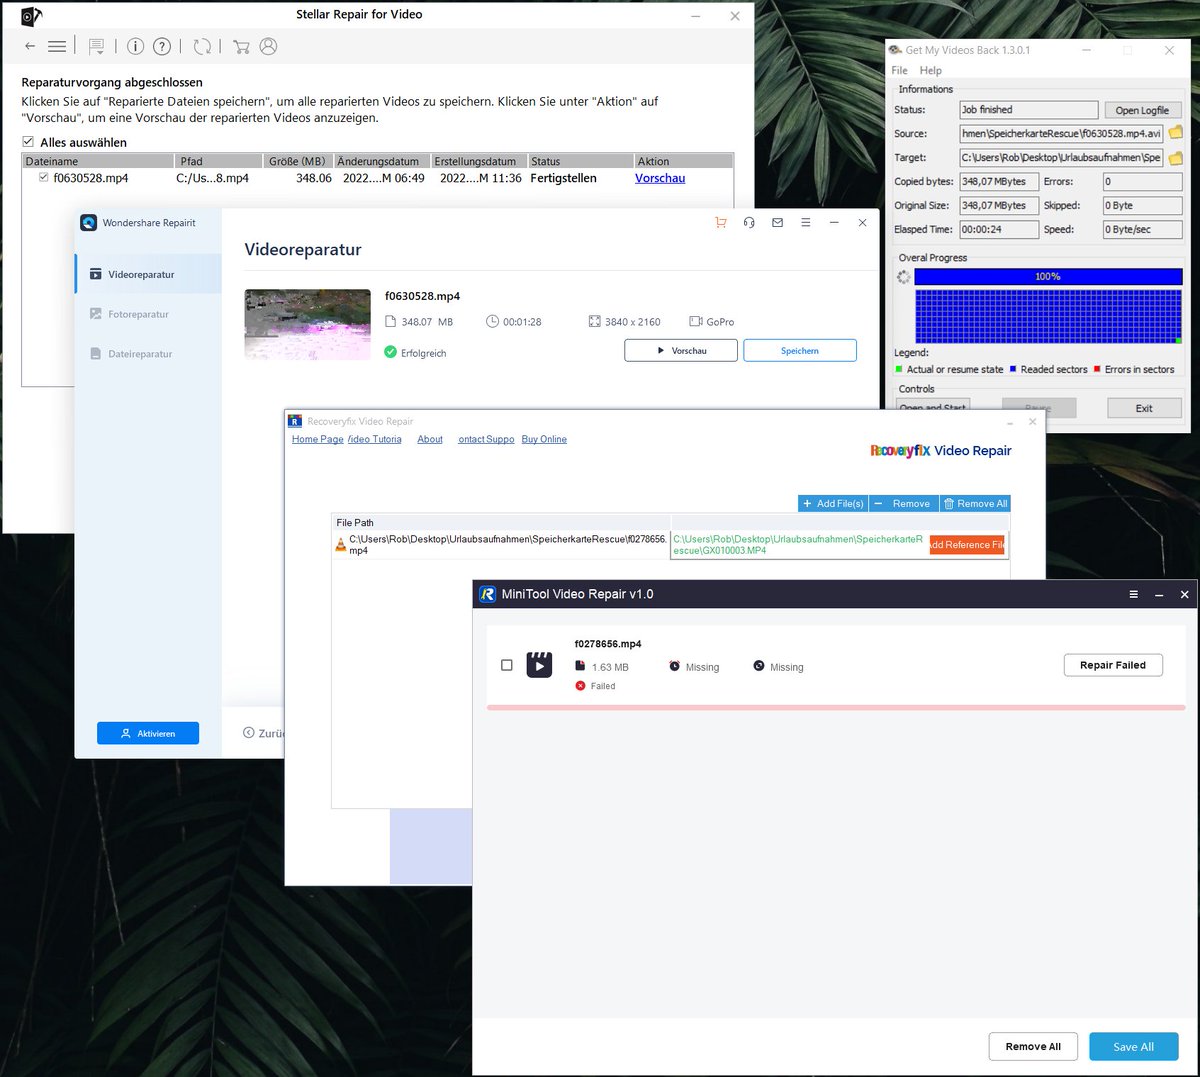Tick the checkbox for f0278656.mp4 in MiniTool
Screen dimensions: 1200x1077
click(x=506, y=665)
